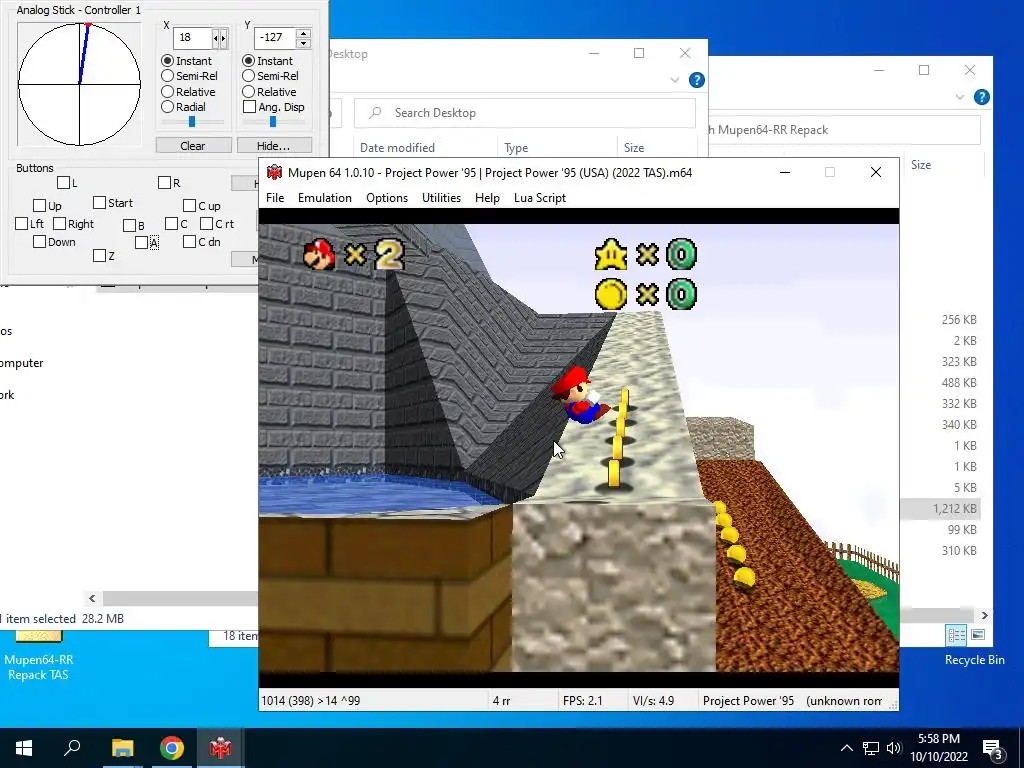Check the Z button checkbox
Screen dimensions: 1024x768
coord(99,255)
